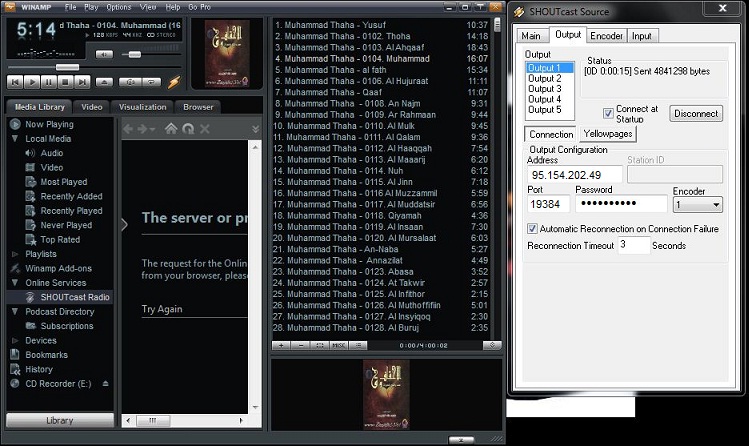This screenshot has height=446, width=749.
Task: Select the Media Library tab
Action: 39,107
